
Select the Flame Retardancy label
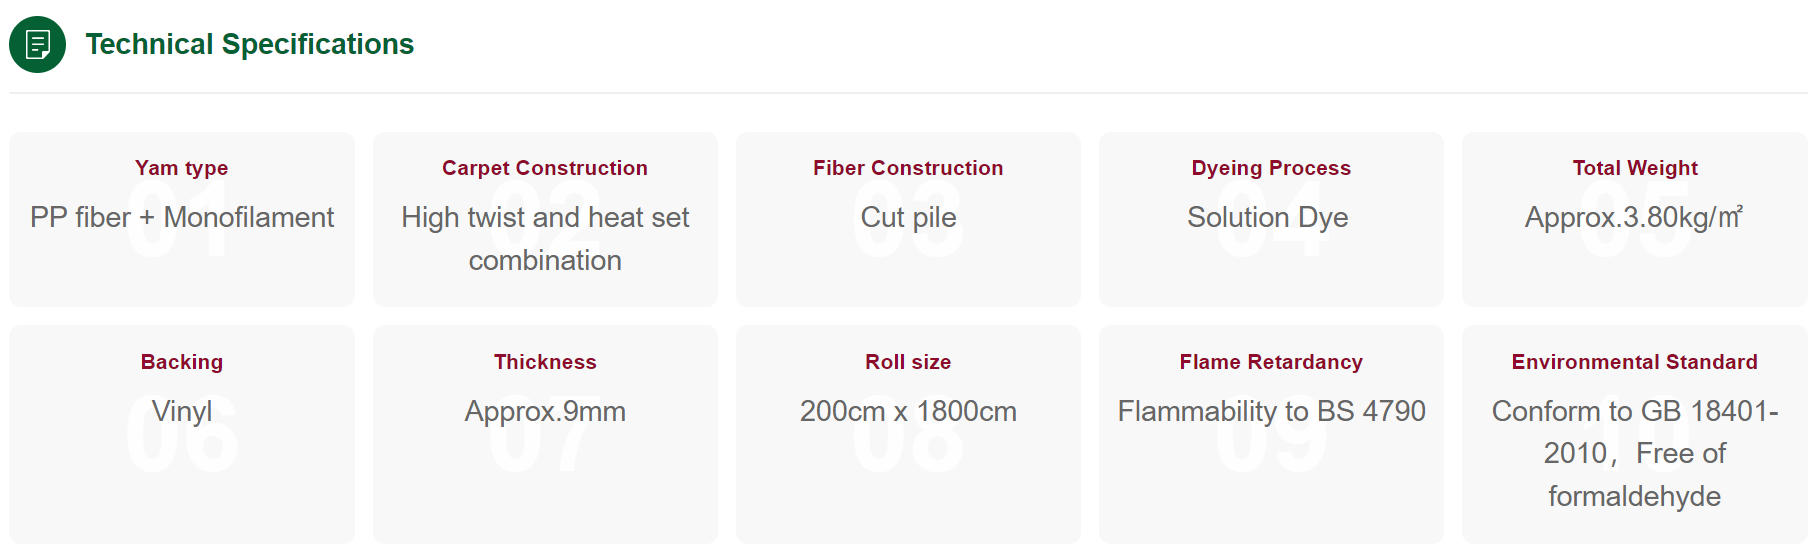1271,362
